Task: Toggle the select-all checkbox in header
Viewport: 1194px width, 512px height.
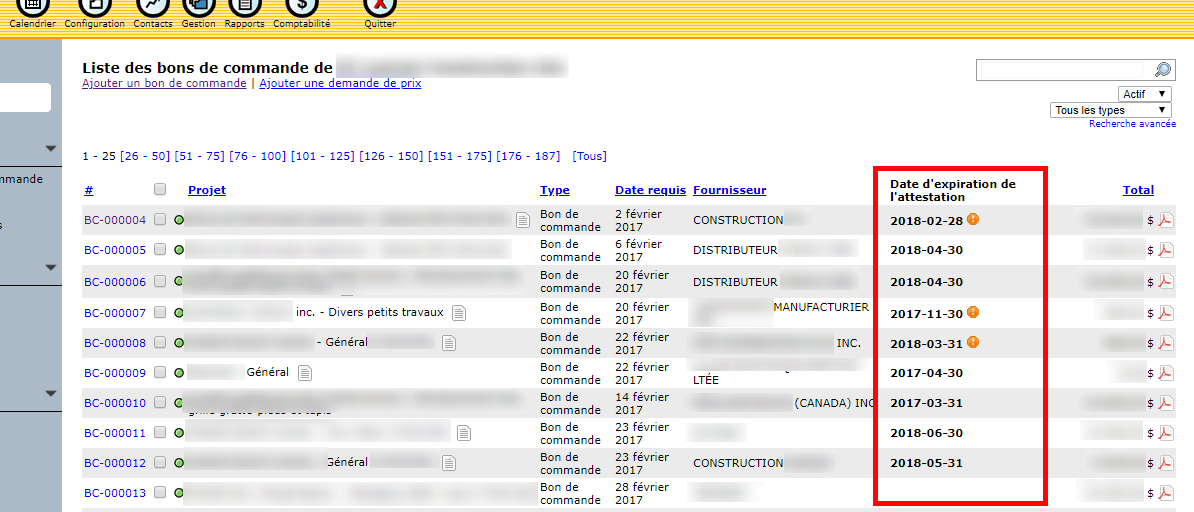Action: [x=160, y=189]
